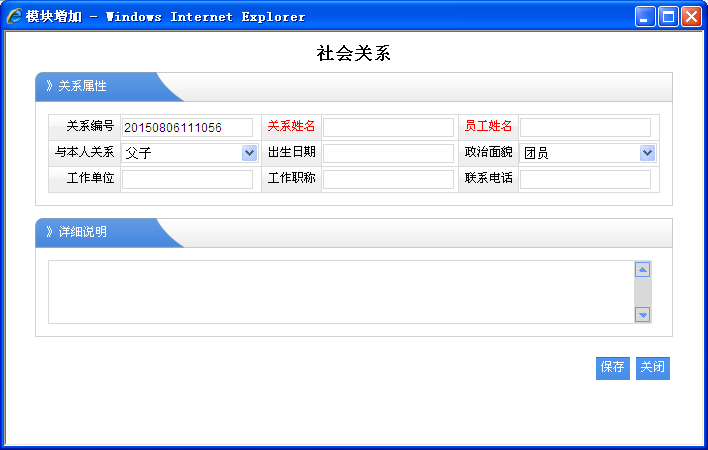Click inside the 详细说明 text area

pos(340,292)
